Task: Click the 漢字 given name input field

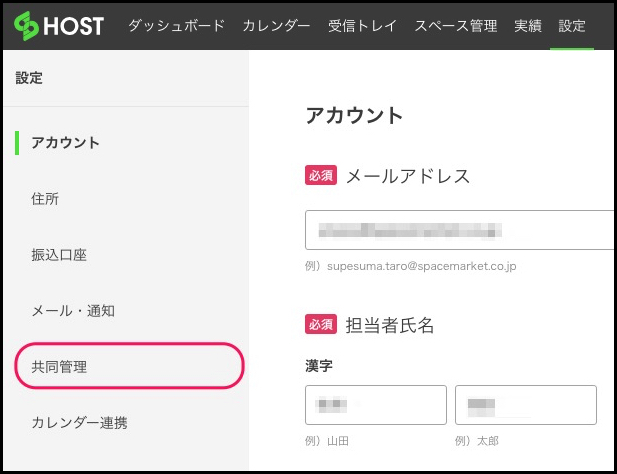Action: pos(525,405)
